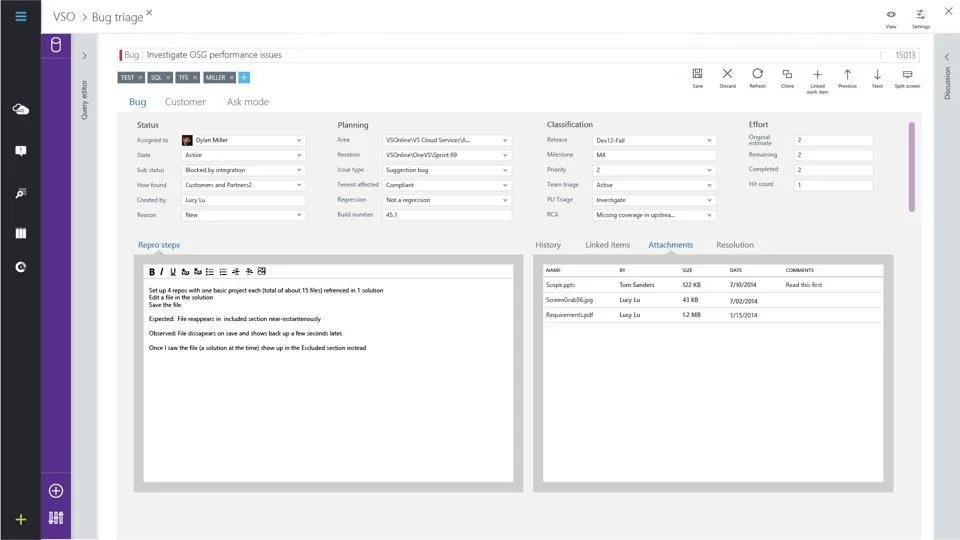Open the Iteration dropdown

tap(447, 155)
